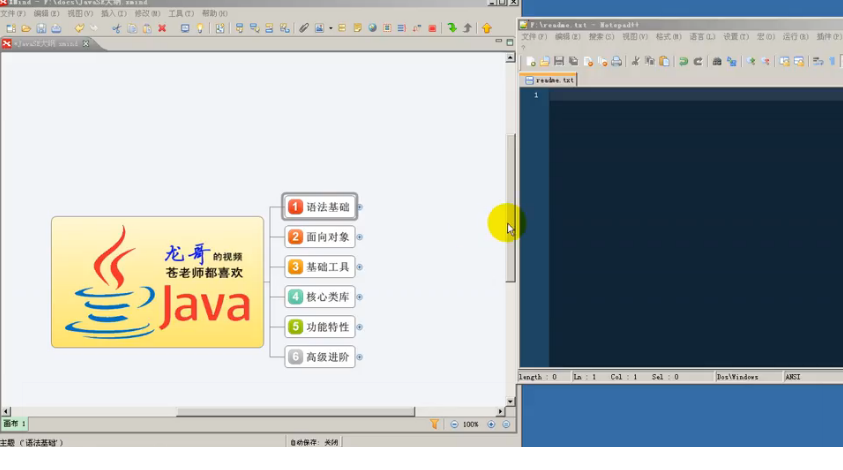Open the 语言(L) menu in Notepad++
843x470 pixels.
[x=702, y=37]
